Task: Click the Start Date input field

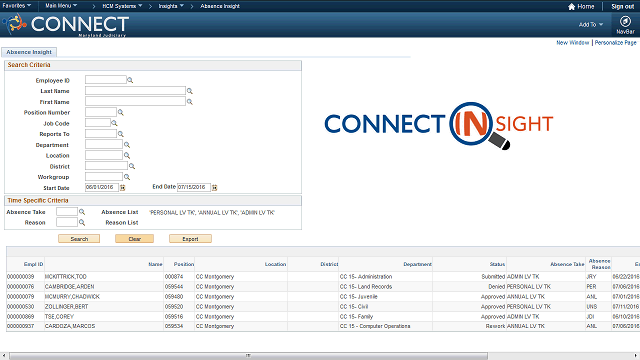Action: [102, 187]
